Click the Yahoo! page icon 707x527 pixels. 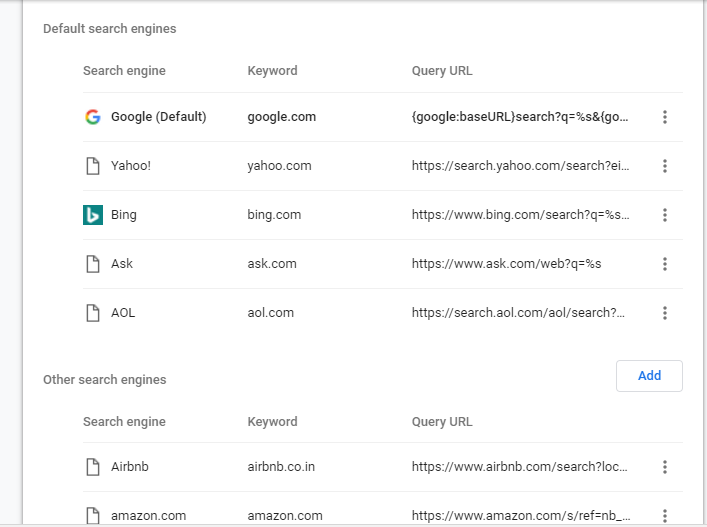(x=93, y=166)
